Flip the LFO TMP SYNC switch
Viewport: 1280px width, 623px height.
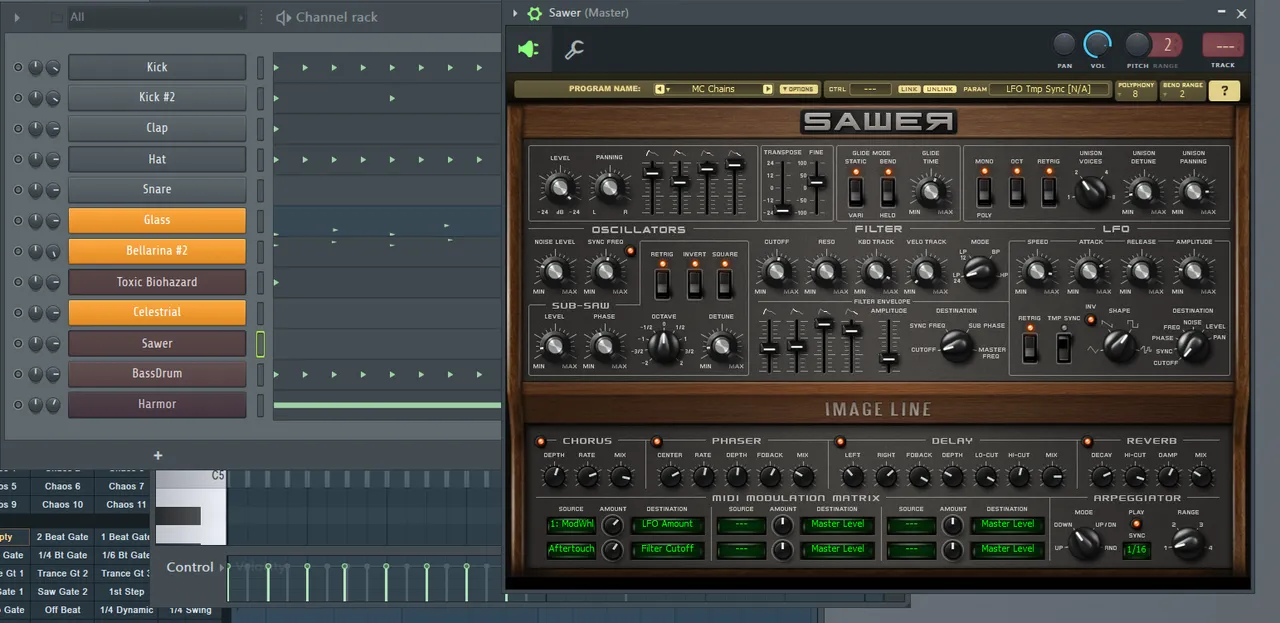(1064, 346)
